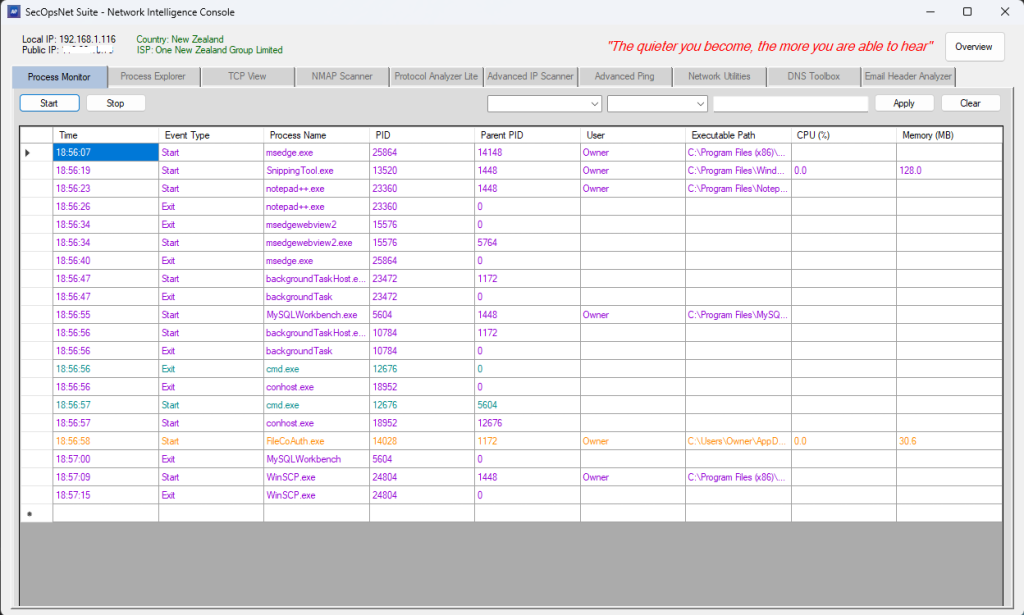Viewport: 1024px width, 615px height.
Task: Apply the process filter
Action: click(903, 103)
